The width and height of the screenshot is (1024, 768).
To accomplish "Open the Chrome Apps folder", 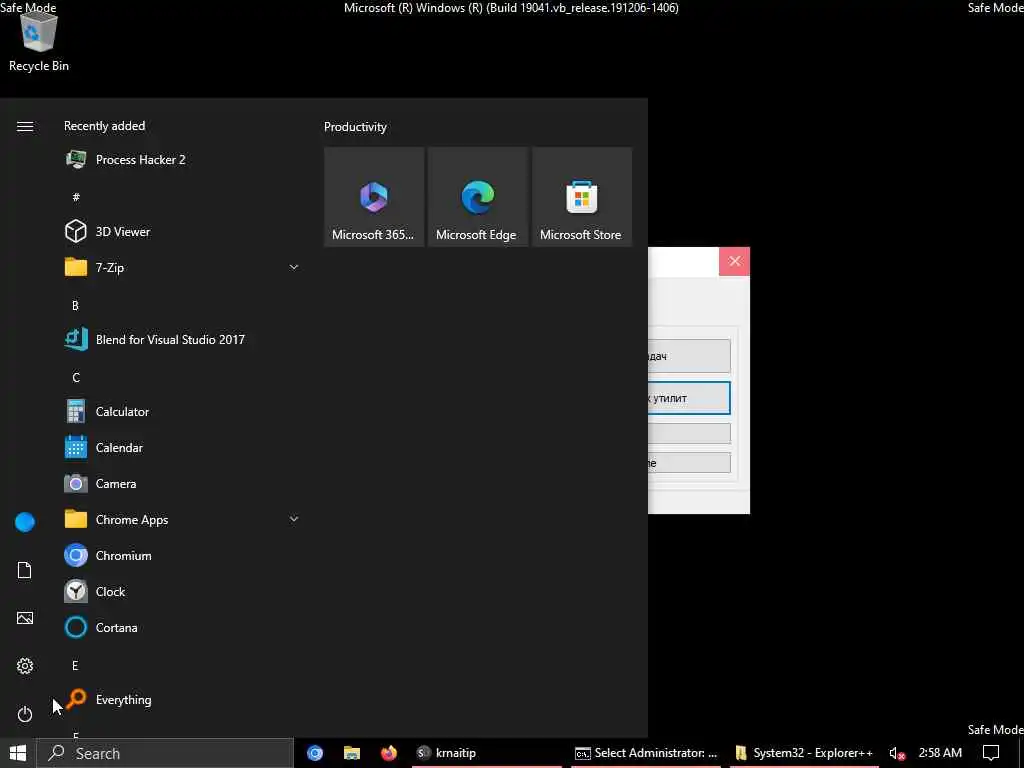I will coord(180,519).
